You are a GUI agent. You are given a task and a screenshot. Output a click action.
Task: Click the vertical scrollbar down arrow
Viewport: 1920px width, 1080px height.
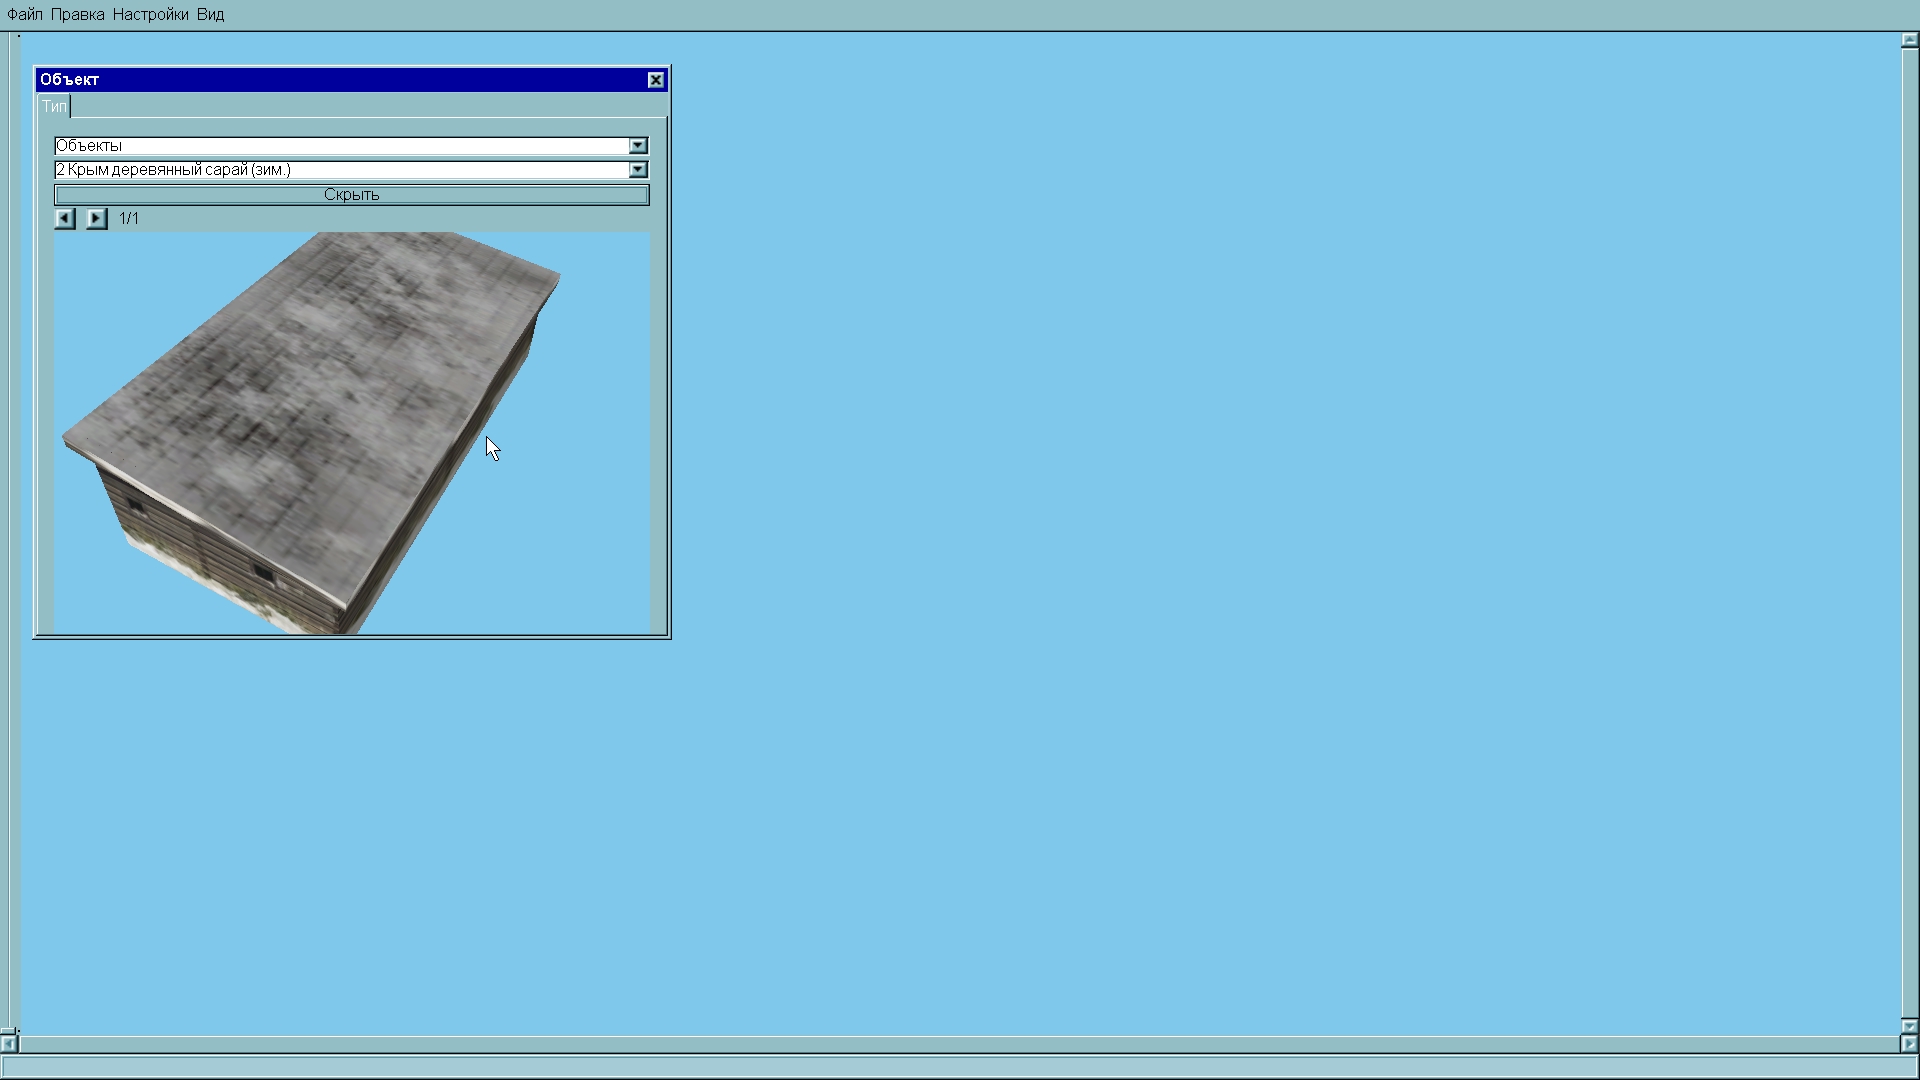pos(1909,1026)
